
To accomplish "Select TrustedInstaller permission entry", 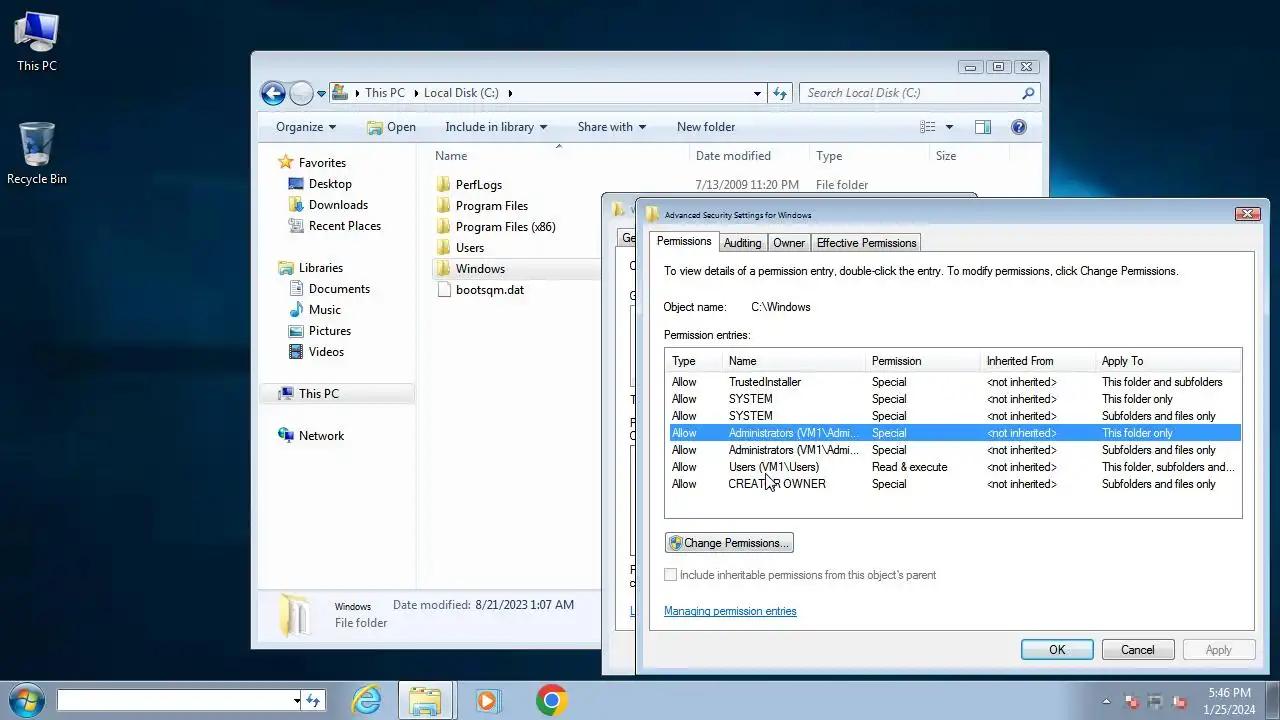I will [954, 382].
